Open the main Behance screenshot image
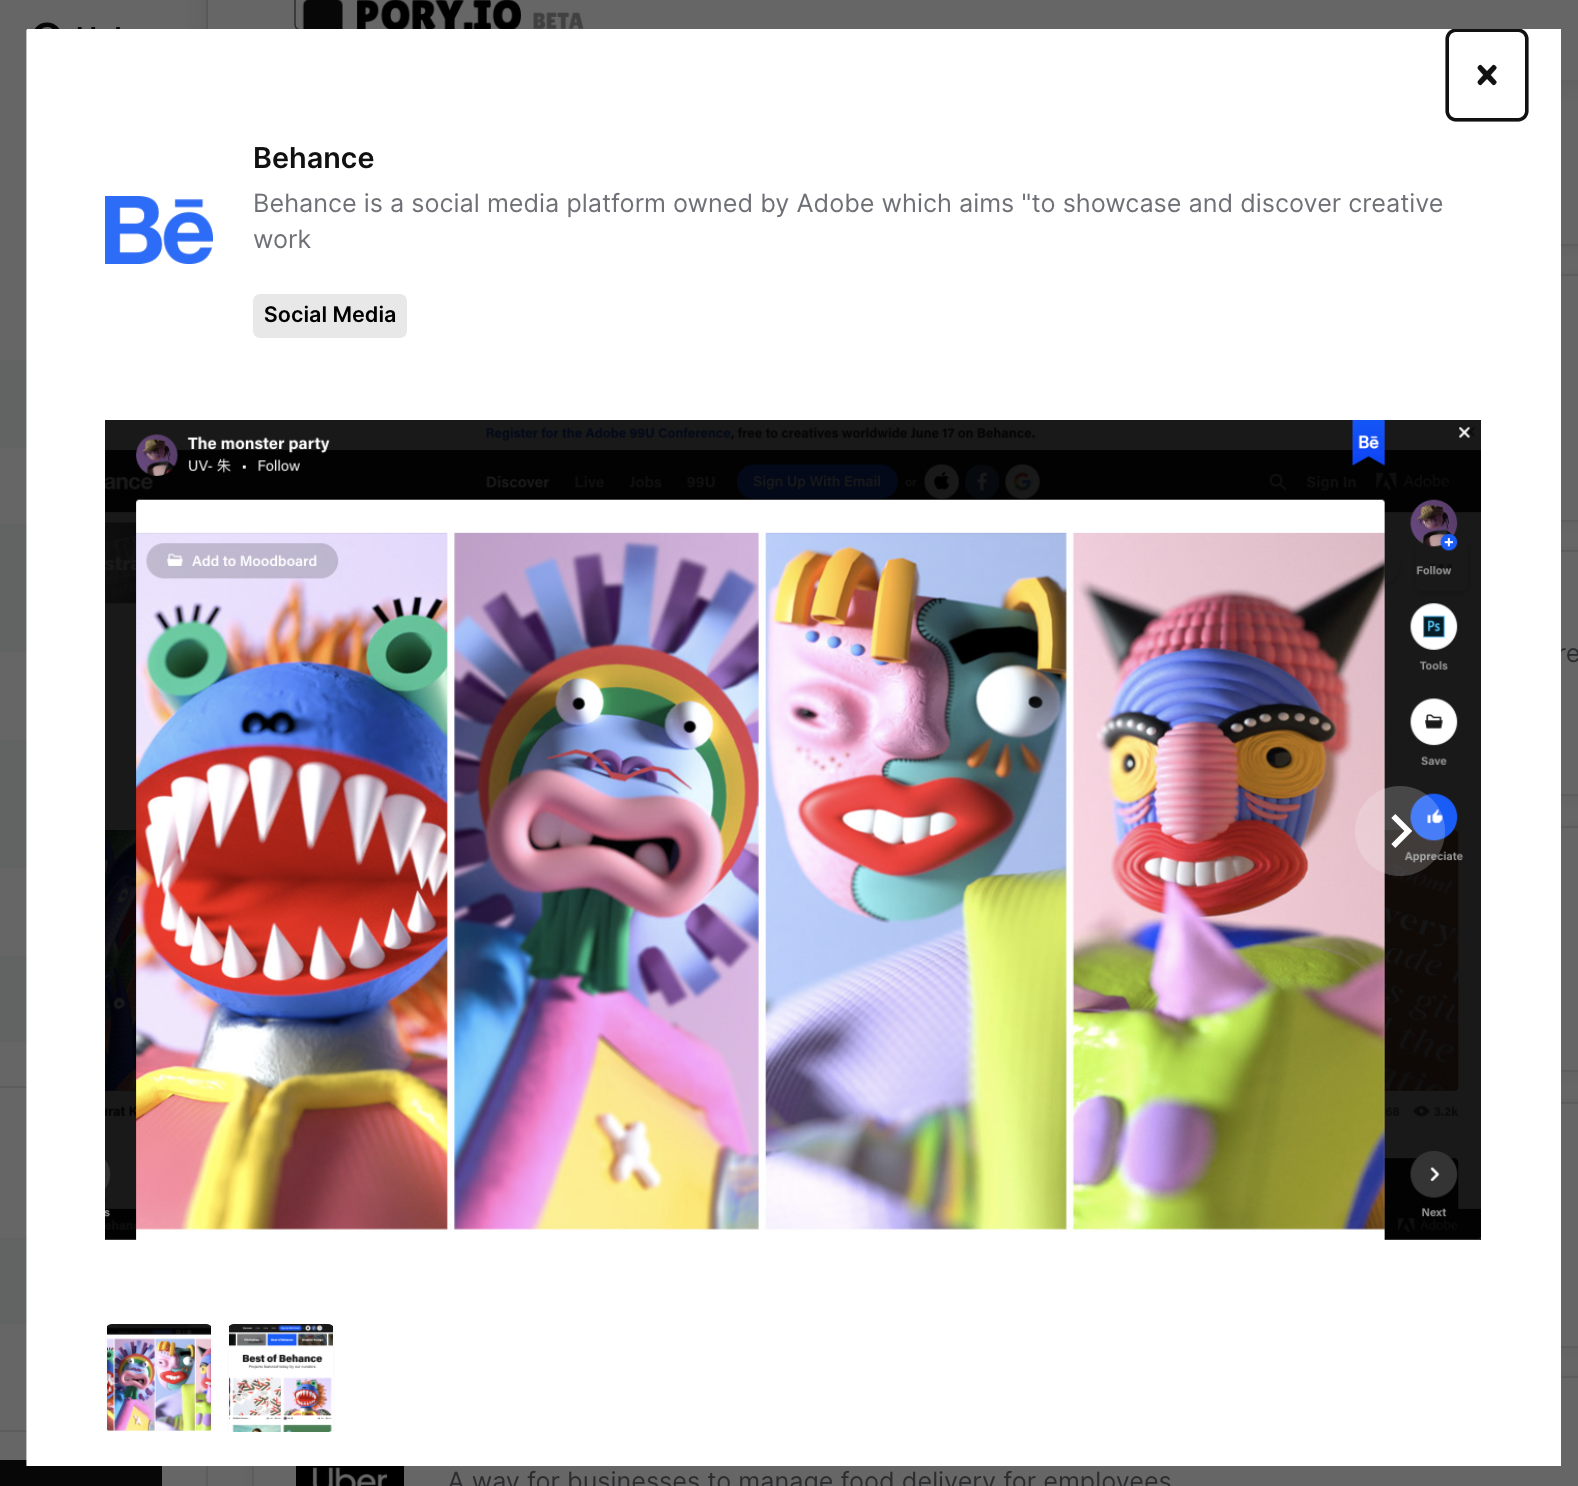This screenshot has height=1486, width=1578. 793,830
